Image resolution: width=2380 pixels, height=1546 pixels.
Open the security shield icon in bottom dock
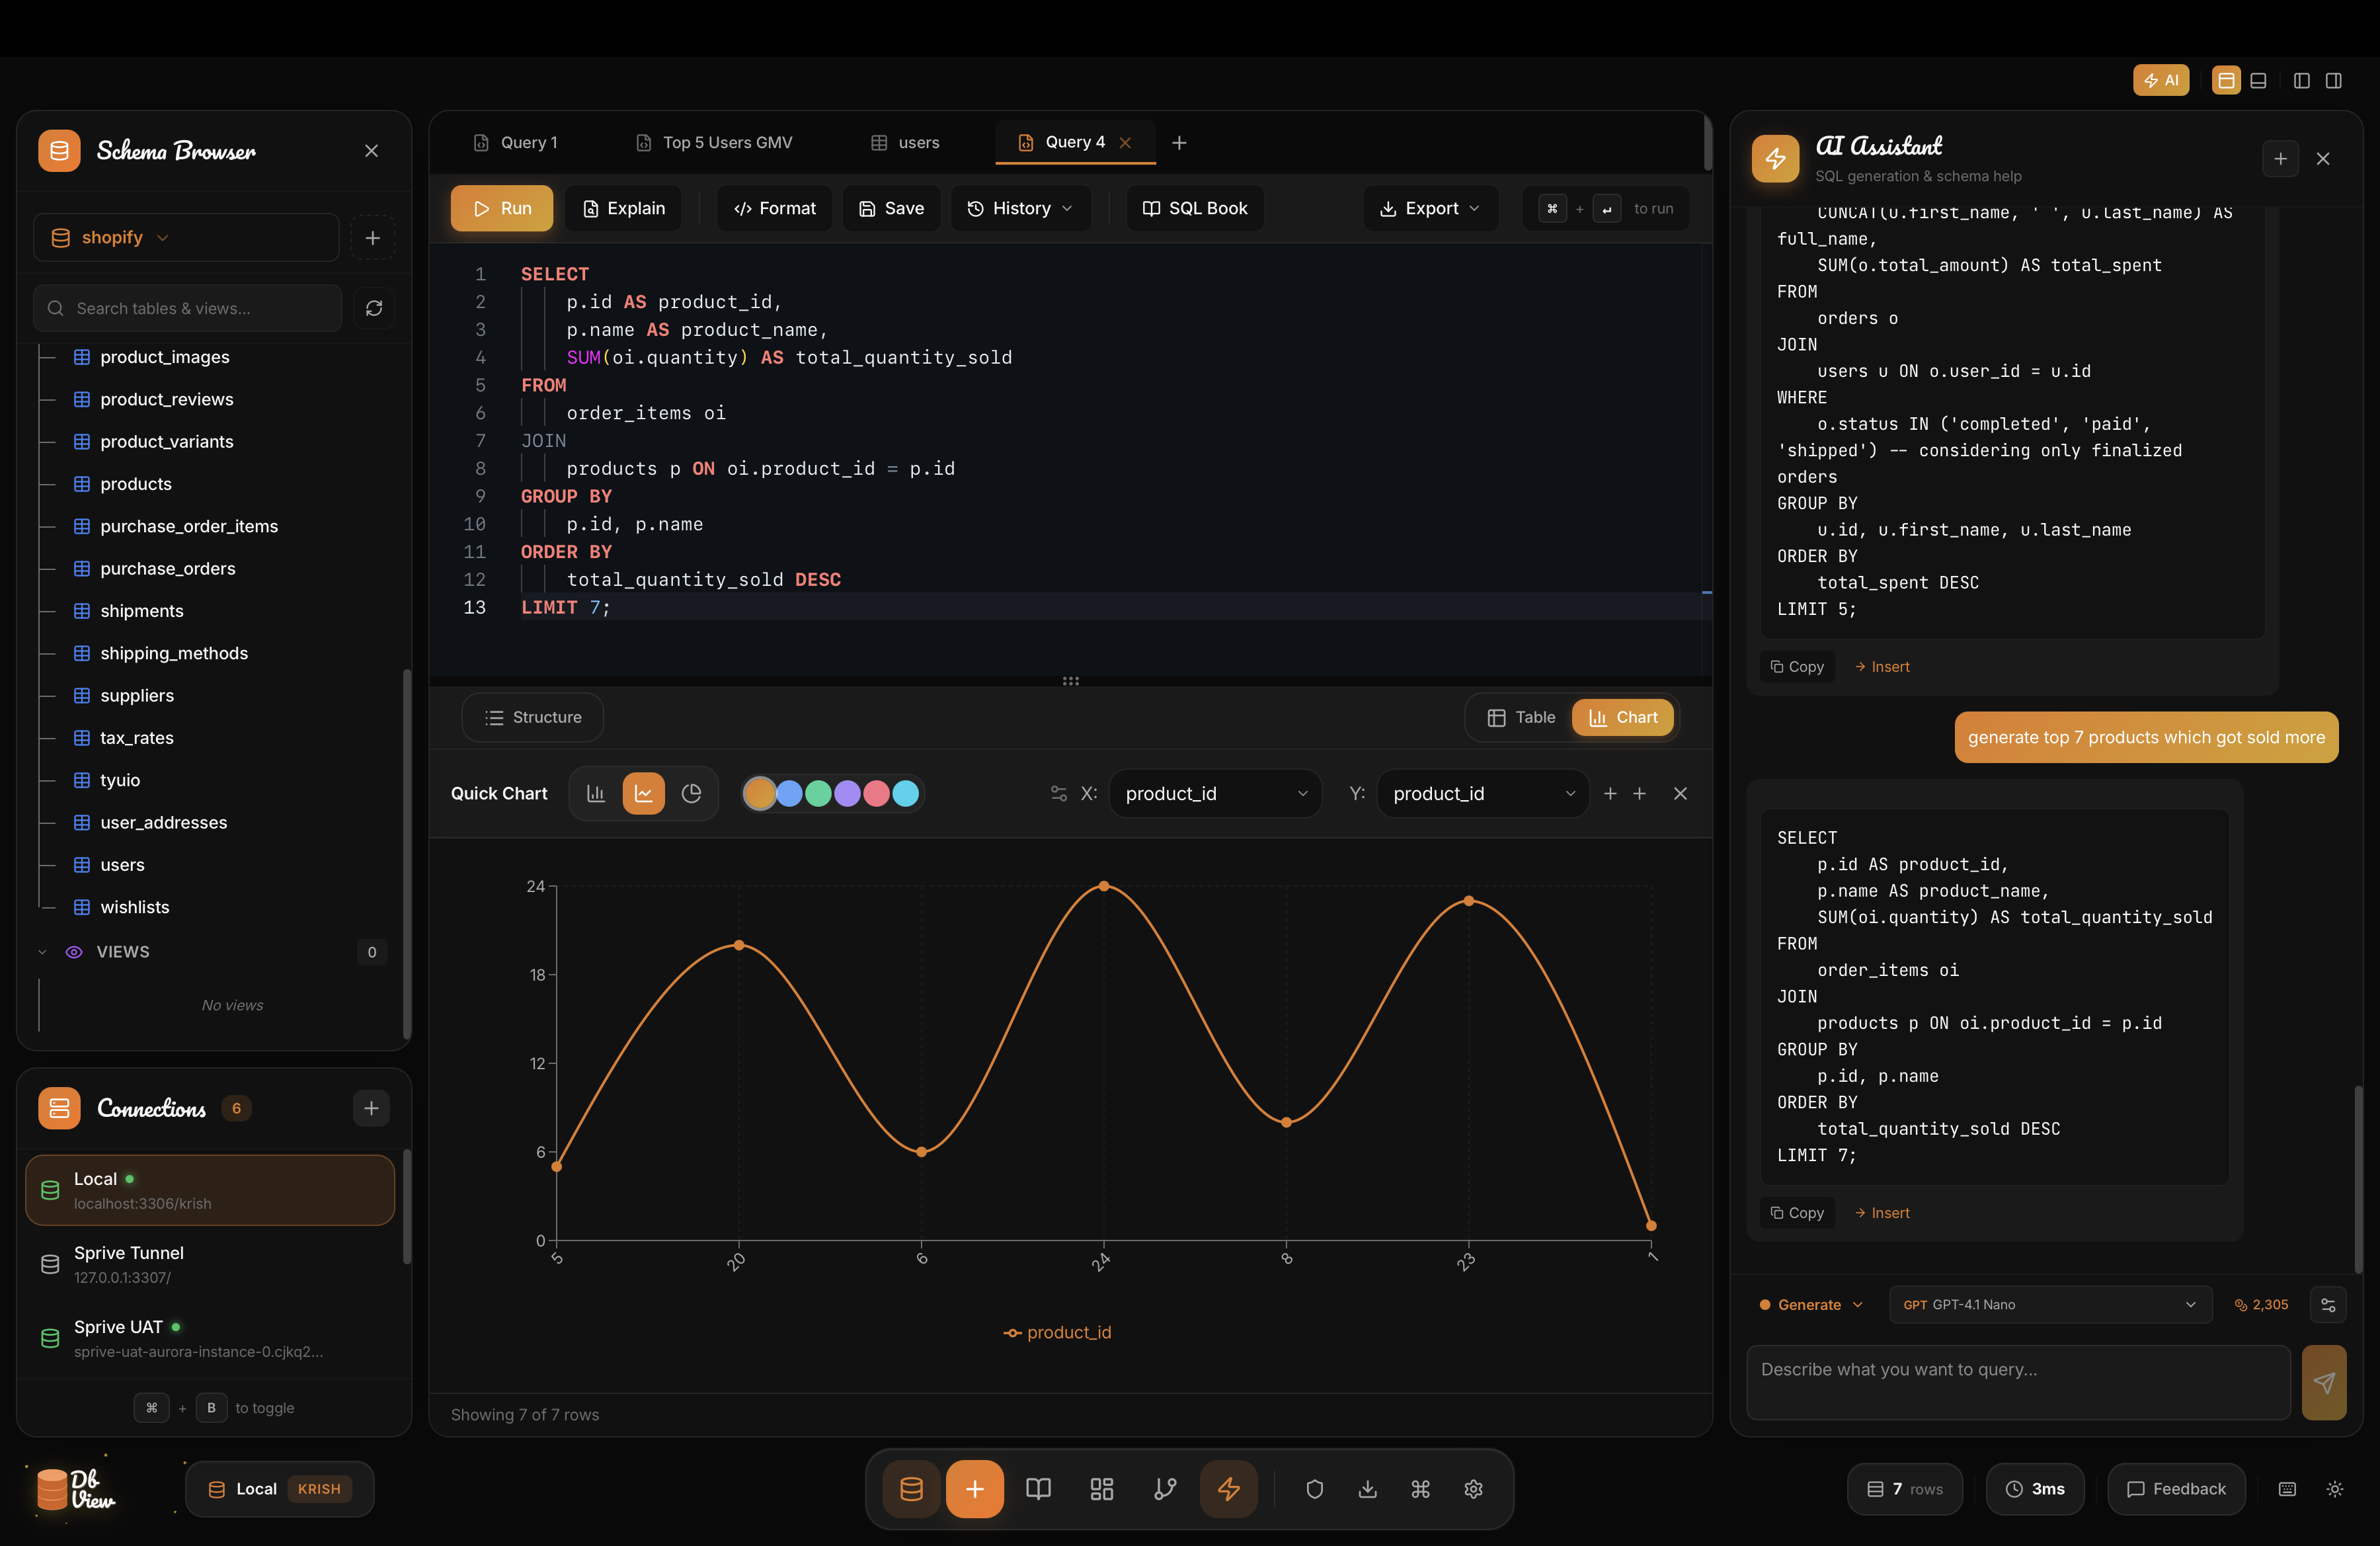tap(1314, 1489)
